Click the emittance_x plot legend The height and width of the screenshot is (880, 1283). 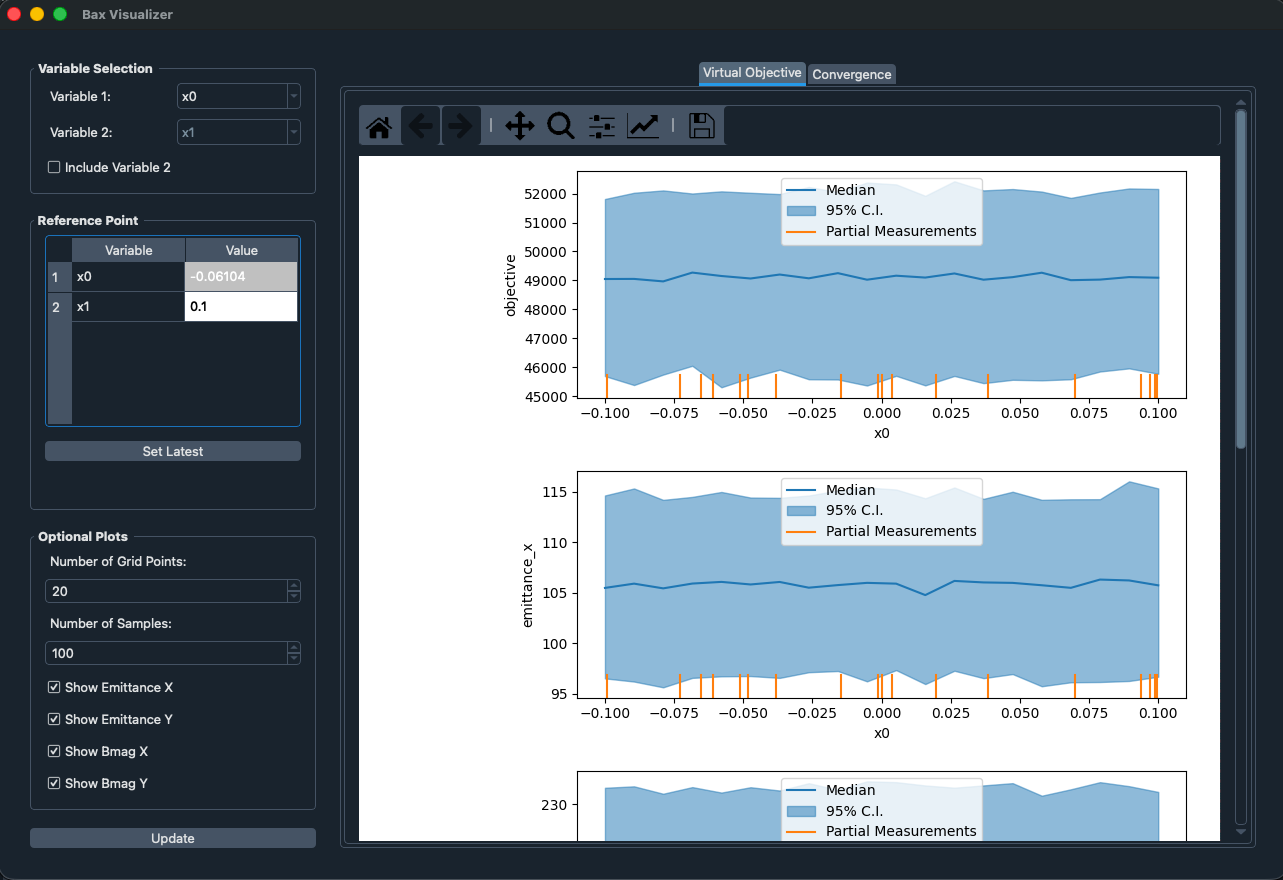(x=881, y=511)
